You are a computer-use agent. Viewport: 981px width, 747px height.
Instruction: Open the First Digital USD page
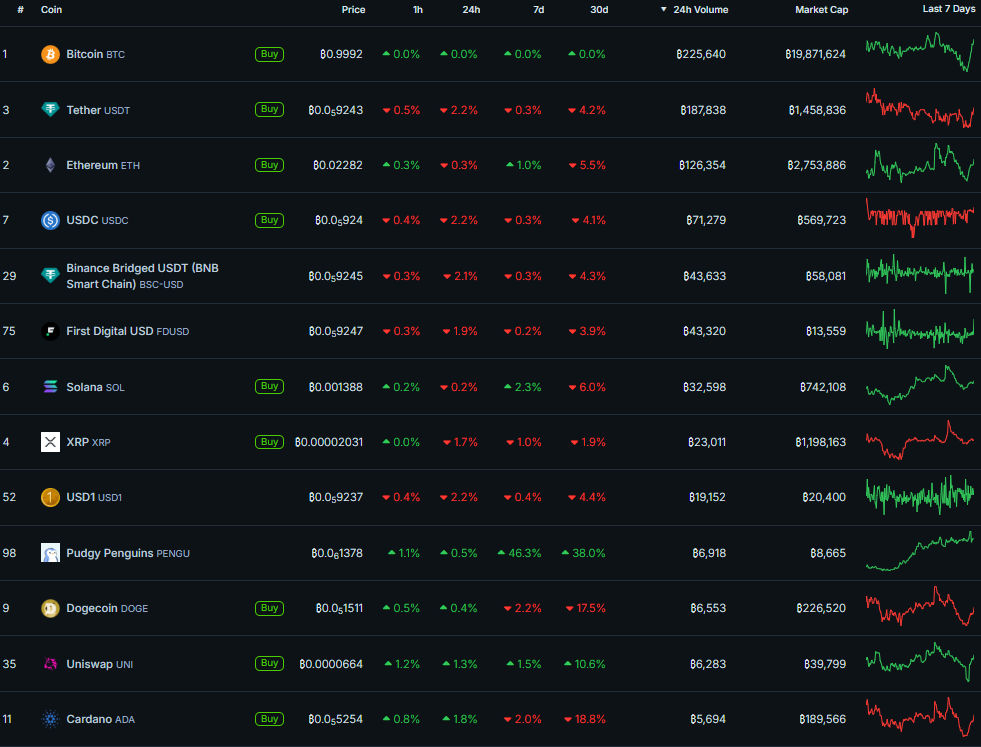pyautogui.click(x=128, y=331)
